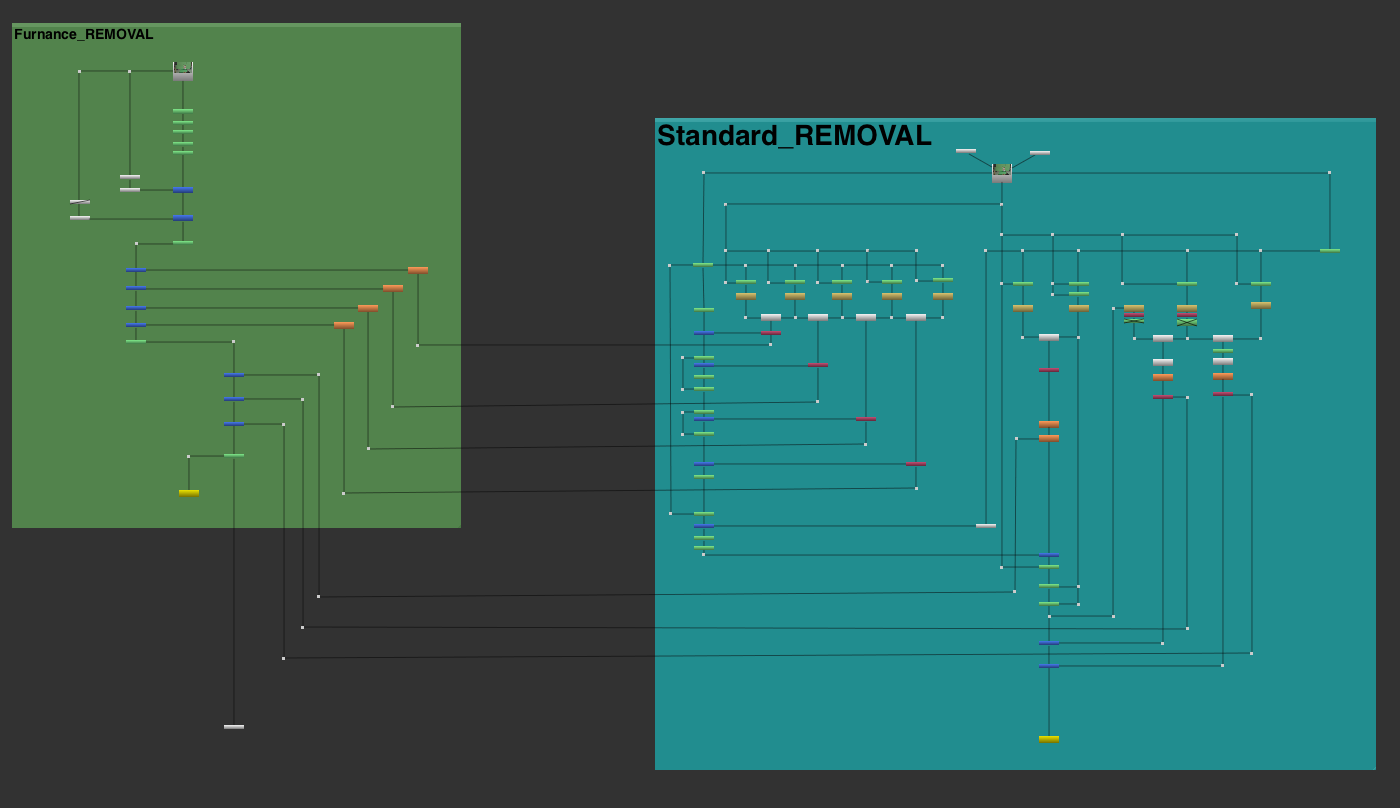Select the lowest orange node in Furnance_REMOVAL
The width and height of the screenshot is (1400, 808).
pos(344,325)
